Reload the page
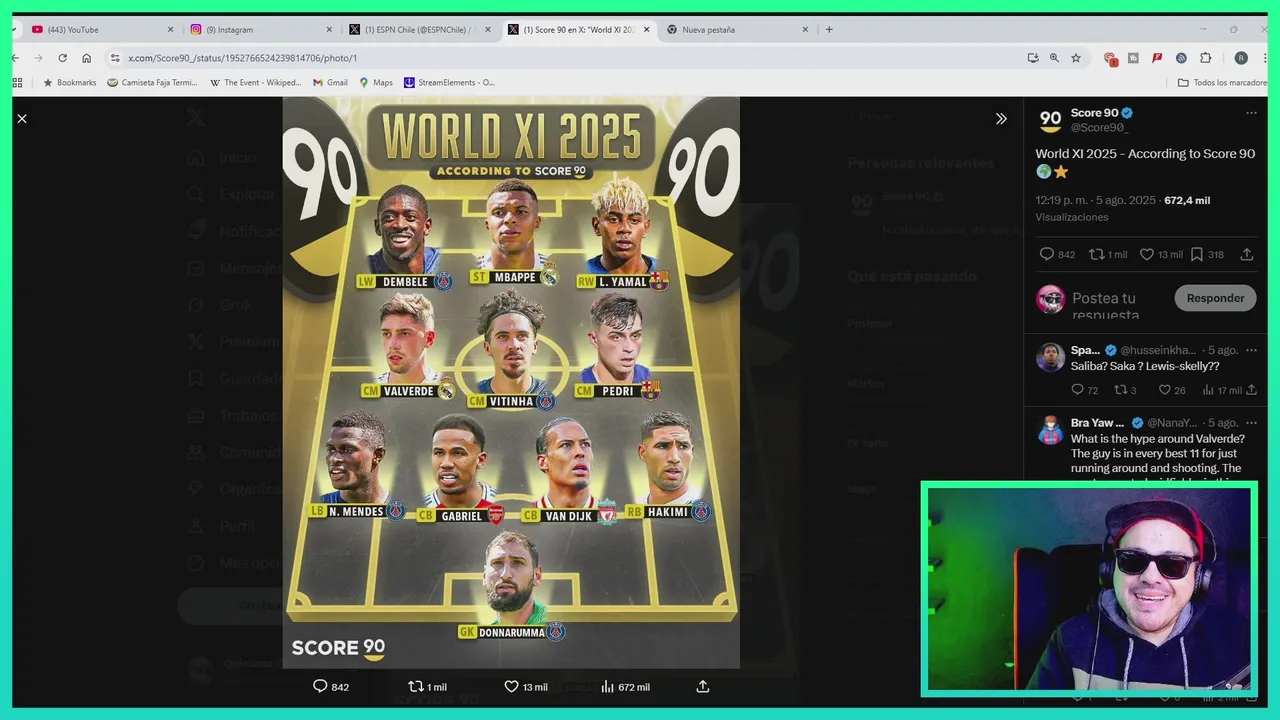1280x720 pixels. 62,58
